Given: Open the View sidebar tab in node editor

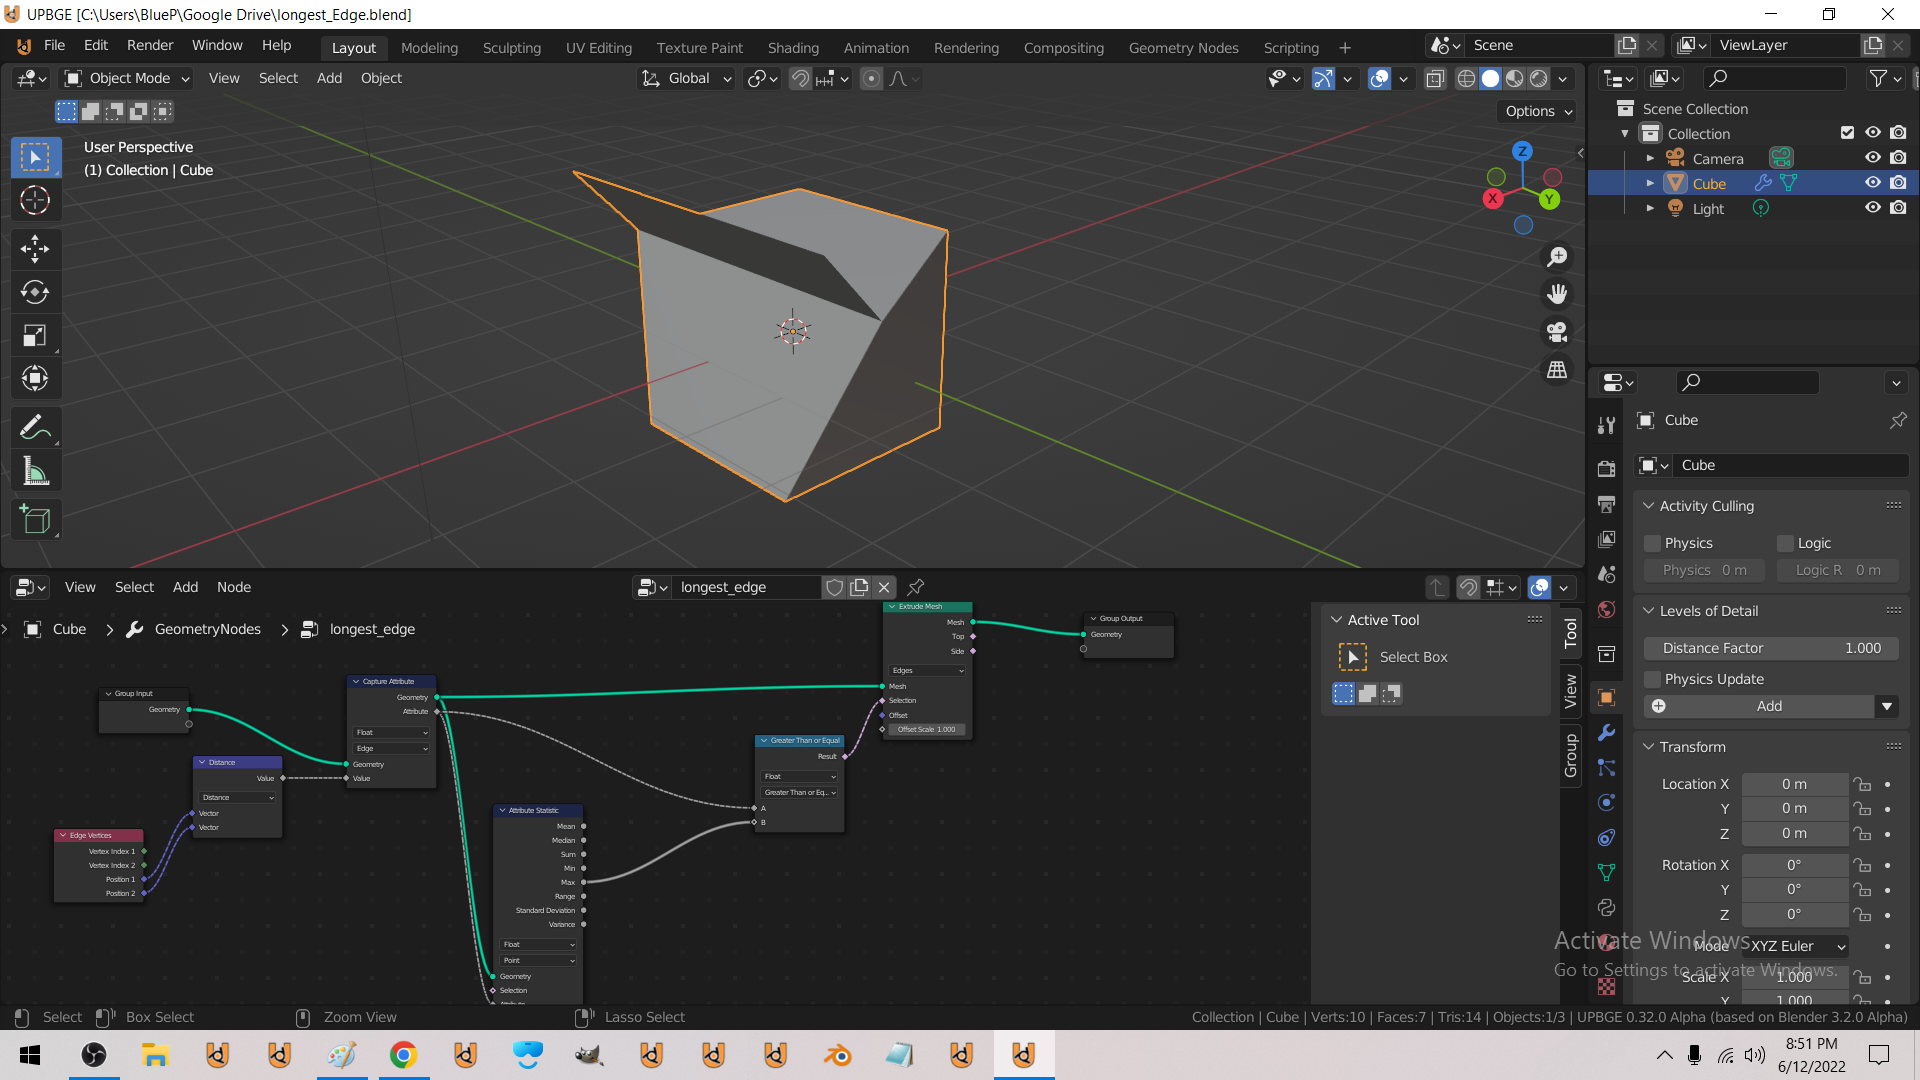Looking at the screenshot, I should pyautogui.click(x=1570, y=690).
